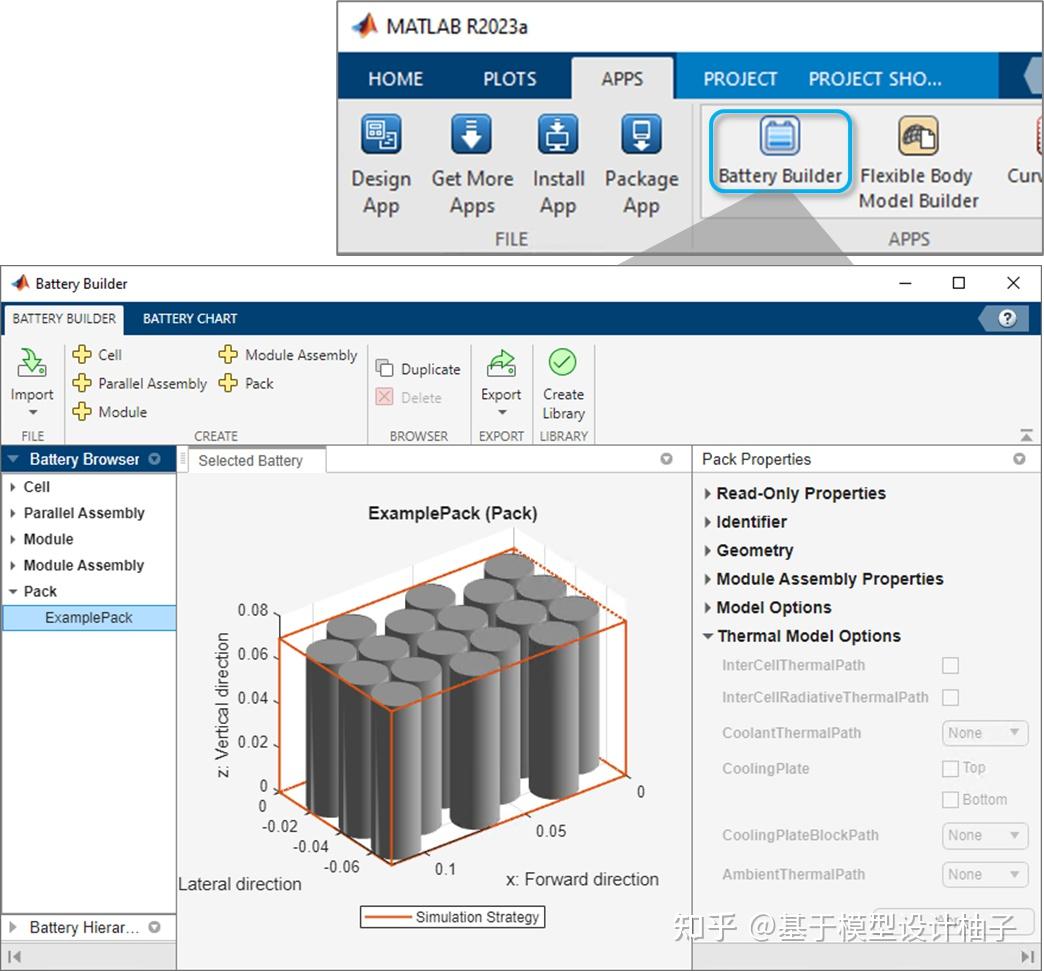Viewport: 1044px width, 971px height.
Task: Enable the CoolingPlate Bottom checkbox
Action: point(950,800)
